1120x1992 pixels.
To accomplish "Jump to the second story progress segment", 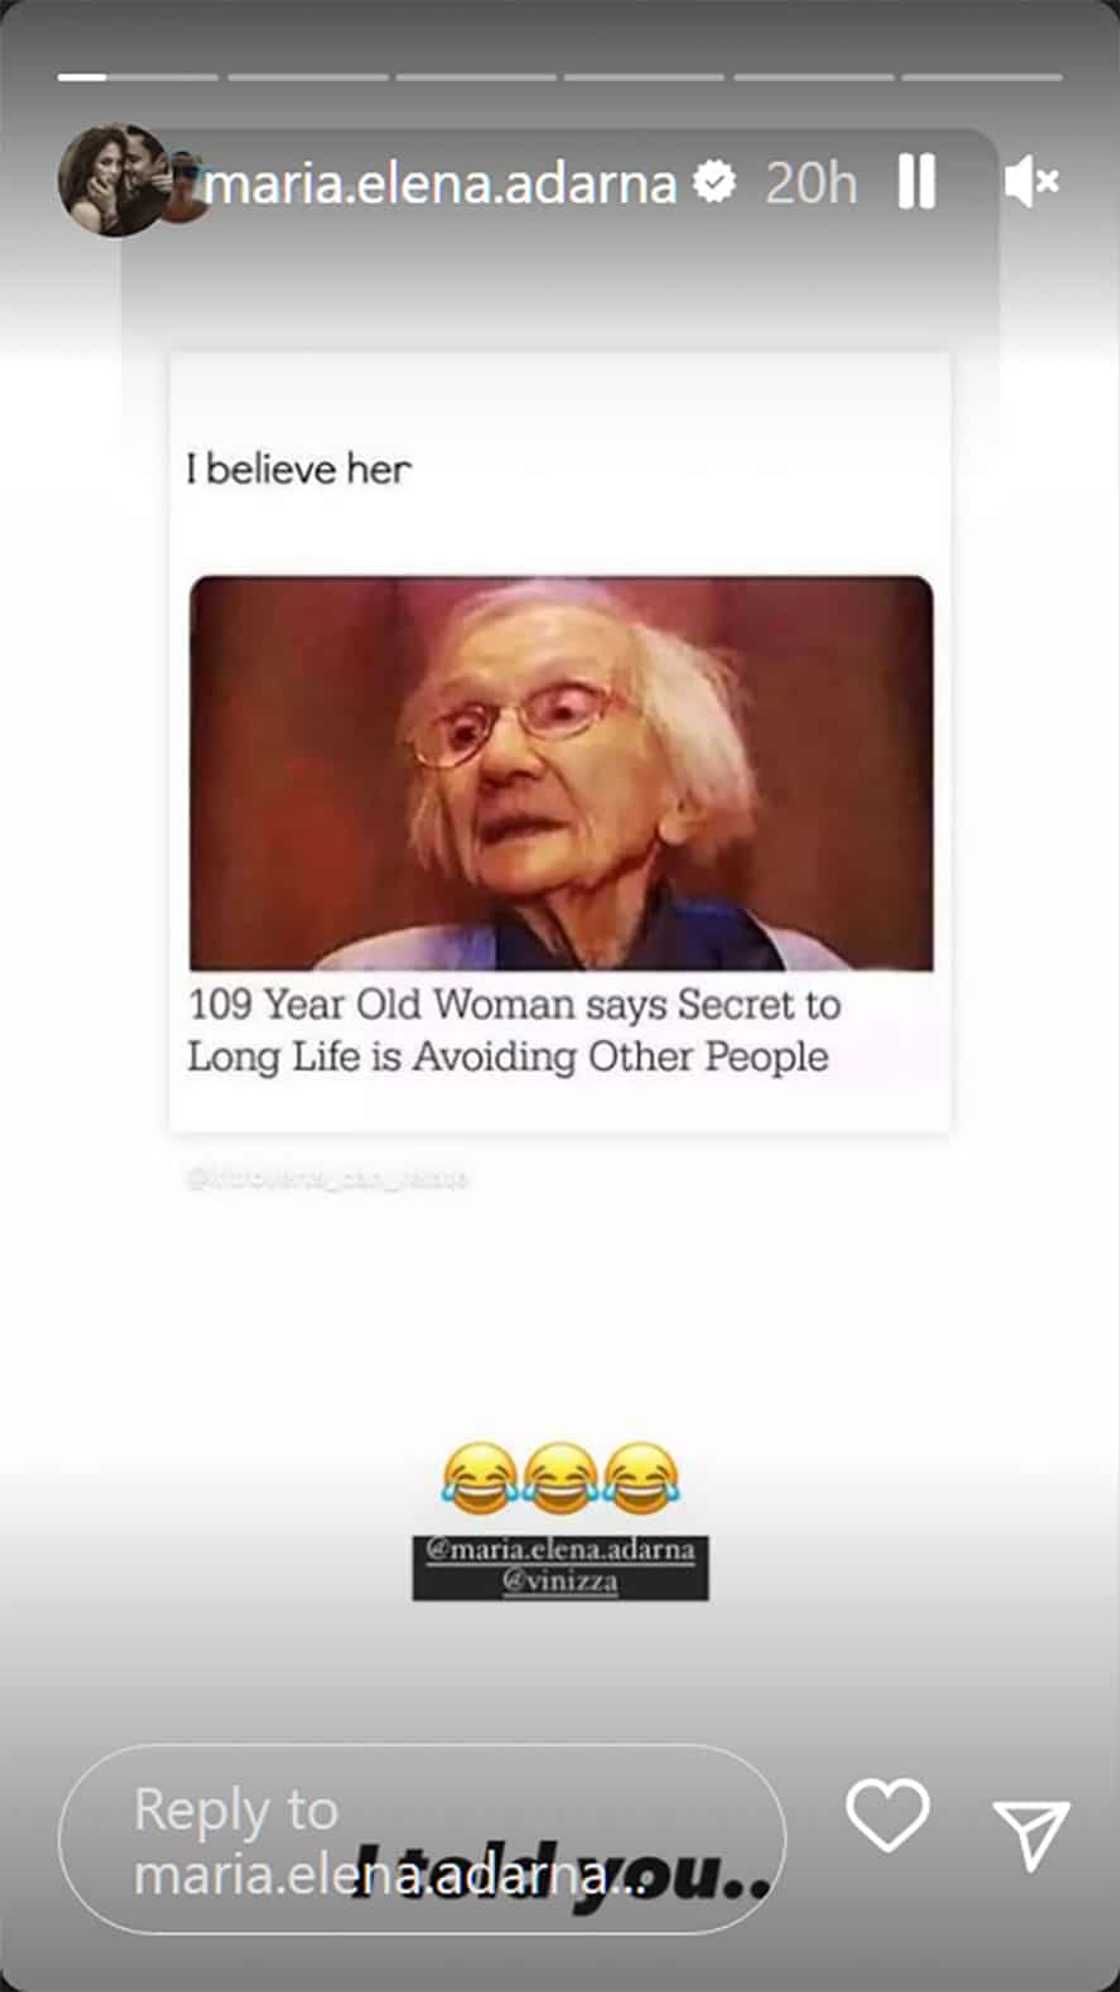I will pos(308,77).
